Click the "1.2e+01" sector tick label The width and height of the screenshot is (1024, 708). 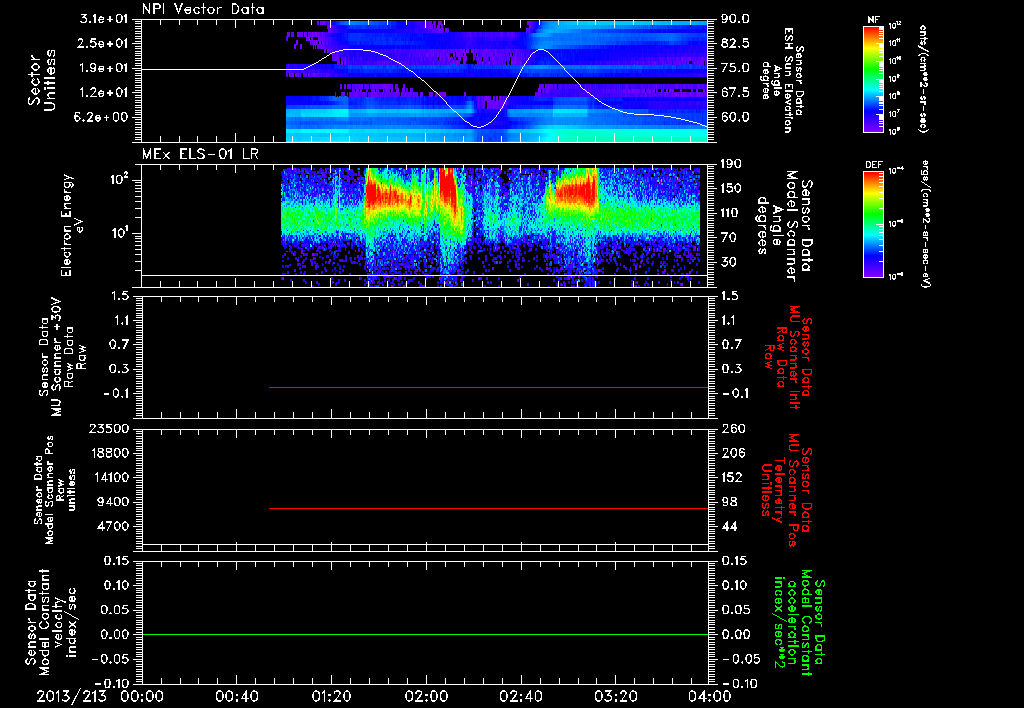tap(106, 93)
